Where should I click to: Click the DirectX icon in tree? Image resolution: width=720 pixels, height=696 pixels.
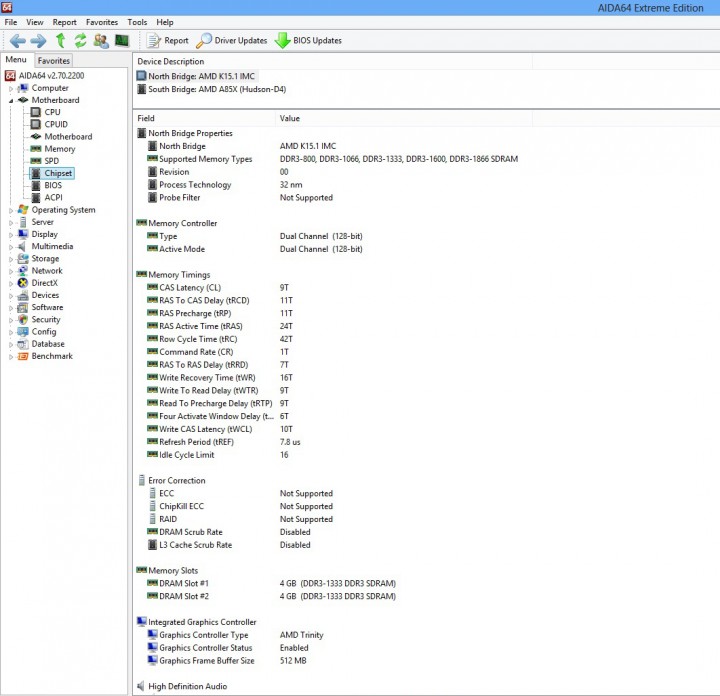pyautogui.click(x=22, y=283)
